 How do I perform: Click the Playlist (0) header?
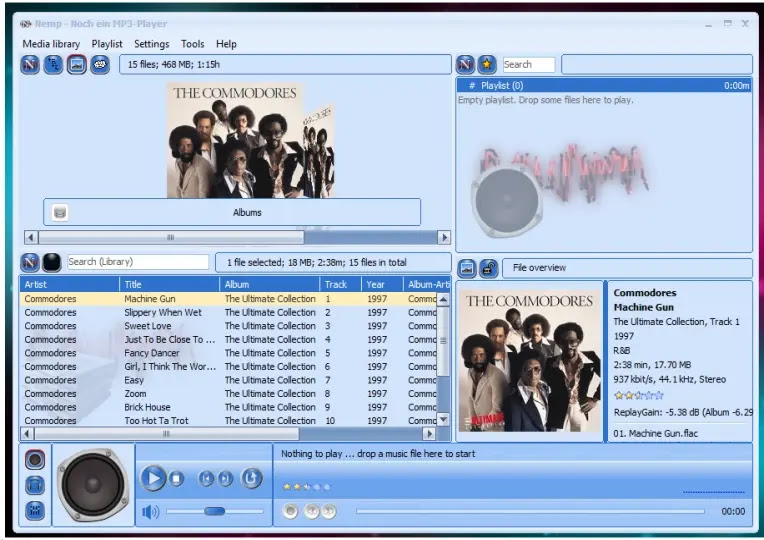coord(604,85)
